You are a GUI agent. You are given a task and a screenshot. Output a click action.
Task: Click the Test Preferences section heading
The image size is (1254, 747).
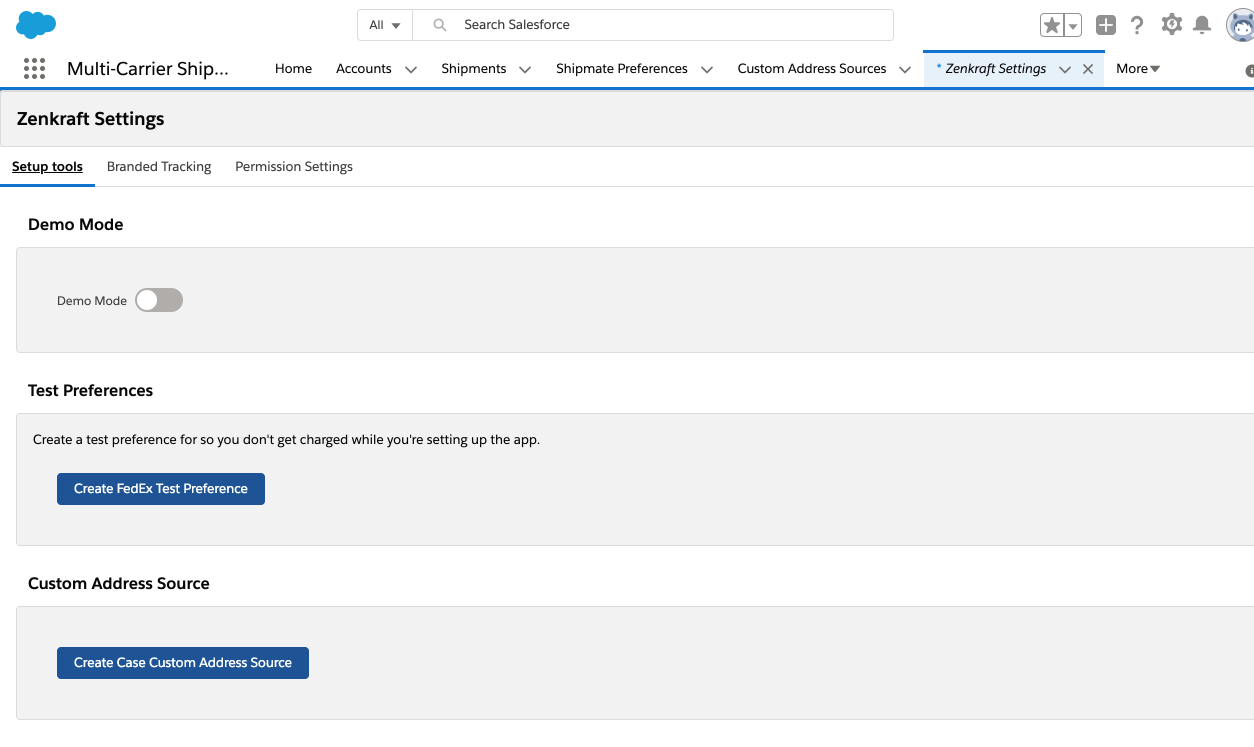[x=91, y=391]
